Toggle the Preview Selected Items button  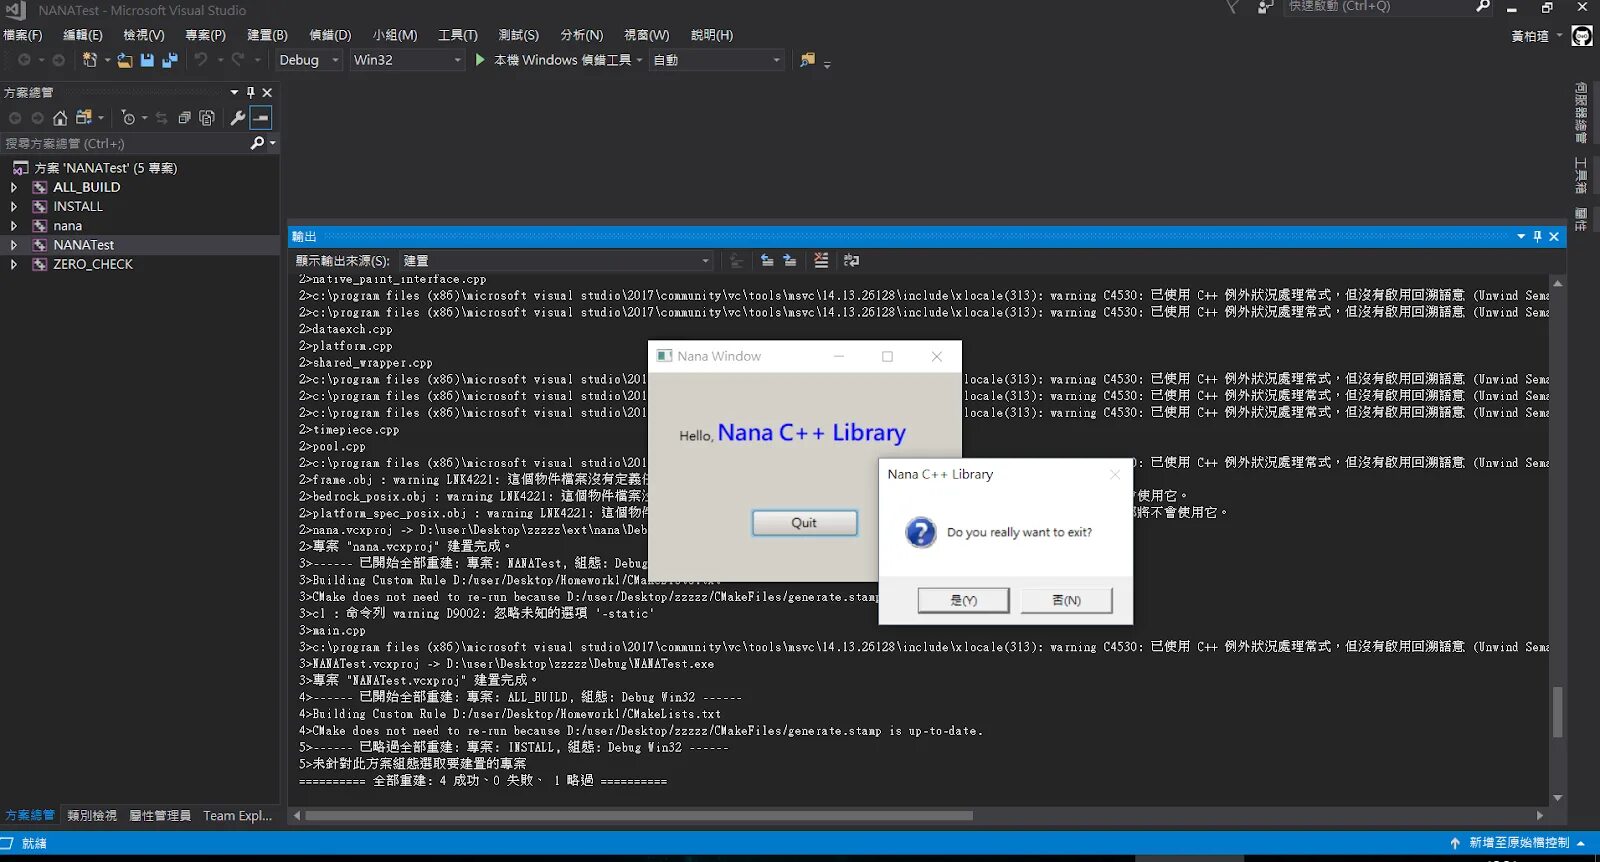[261, 118]
